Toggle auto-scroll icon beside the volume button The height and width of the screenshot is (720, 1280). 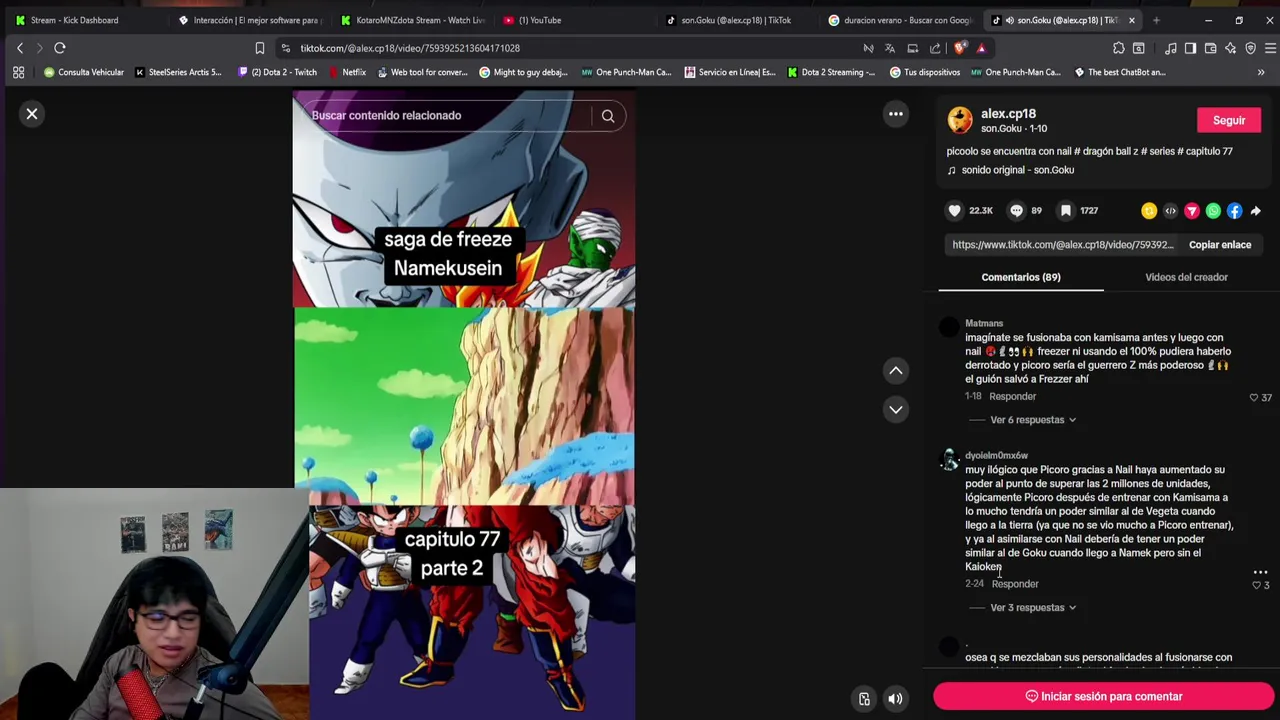pos(864,699)
